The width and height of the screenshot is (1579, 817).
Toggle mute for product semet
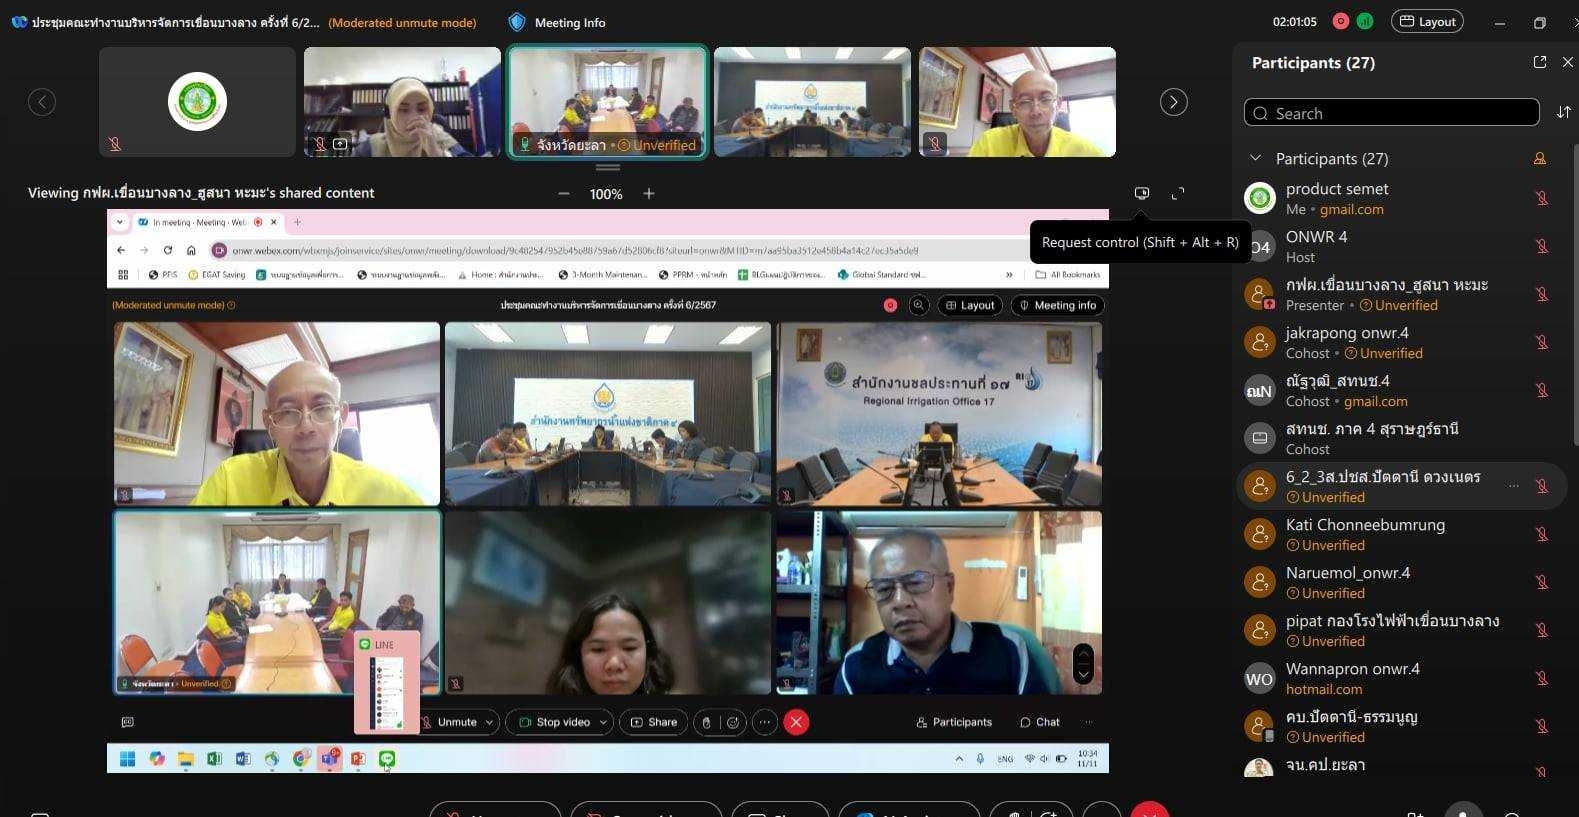point(1542,198)
